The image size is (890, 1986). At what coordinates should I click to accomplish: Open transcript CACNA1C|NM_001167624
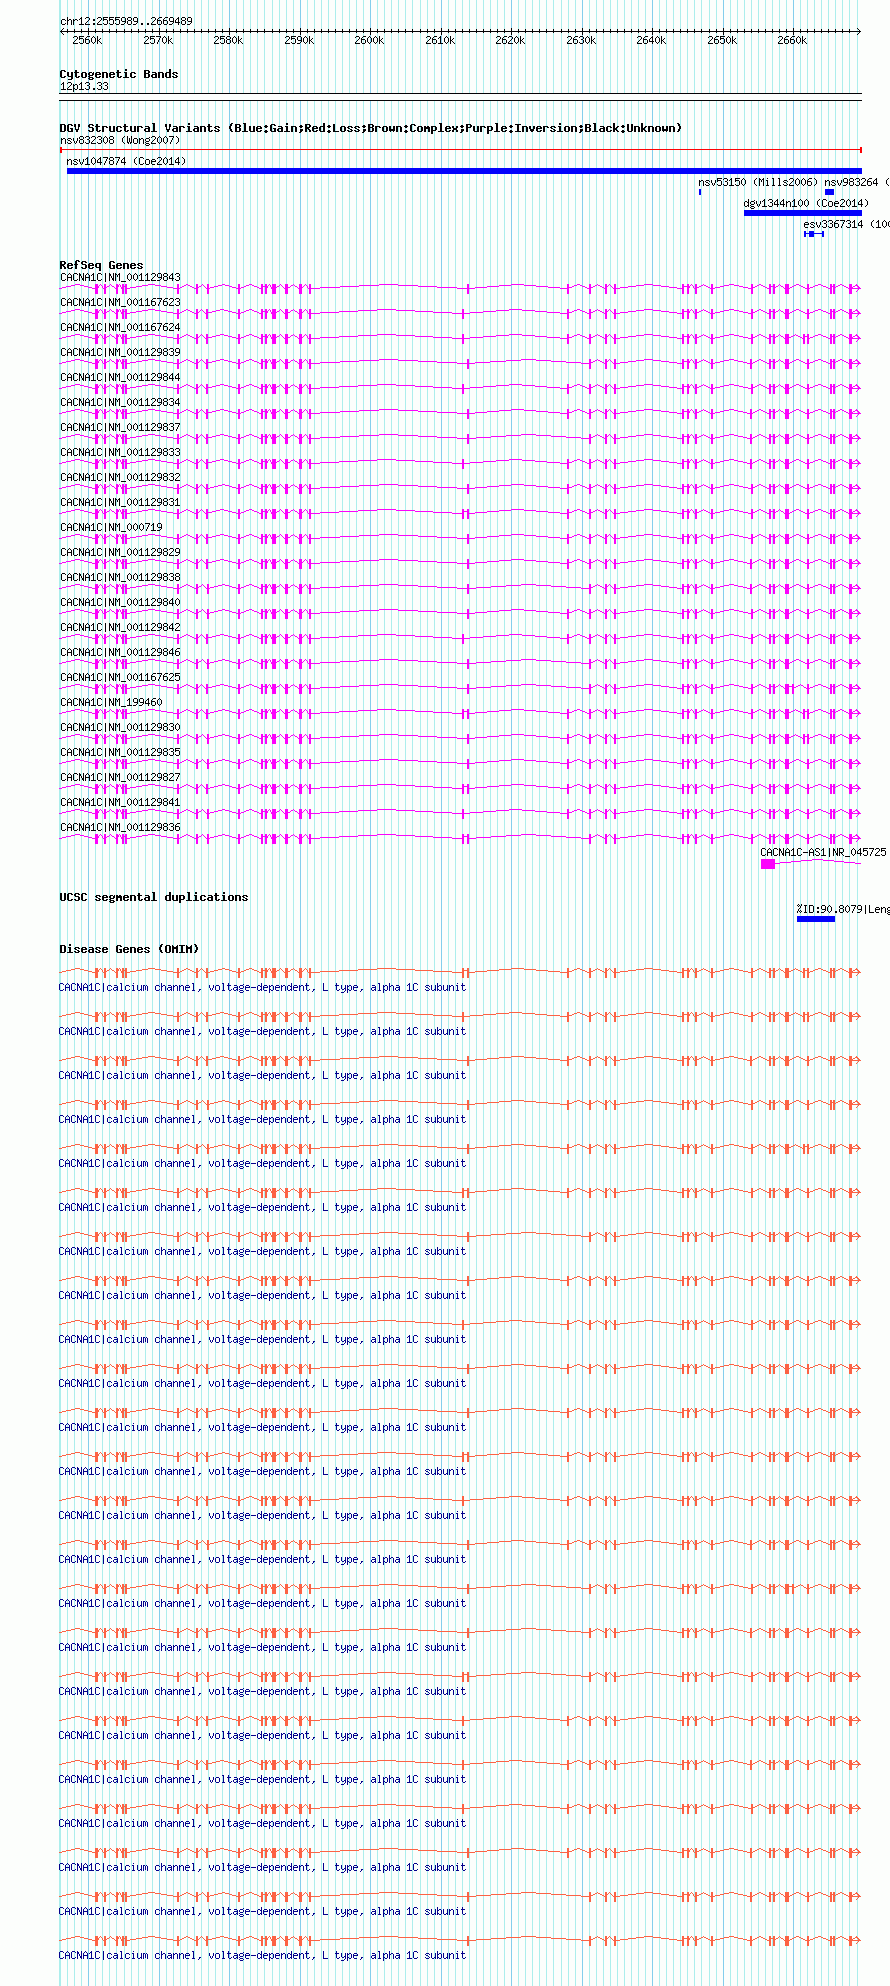(120, 328)
